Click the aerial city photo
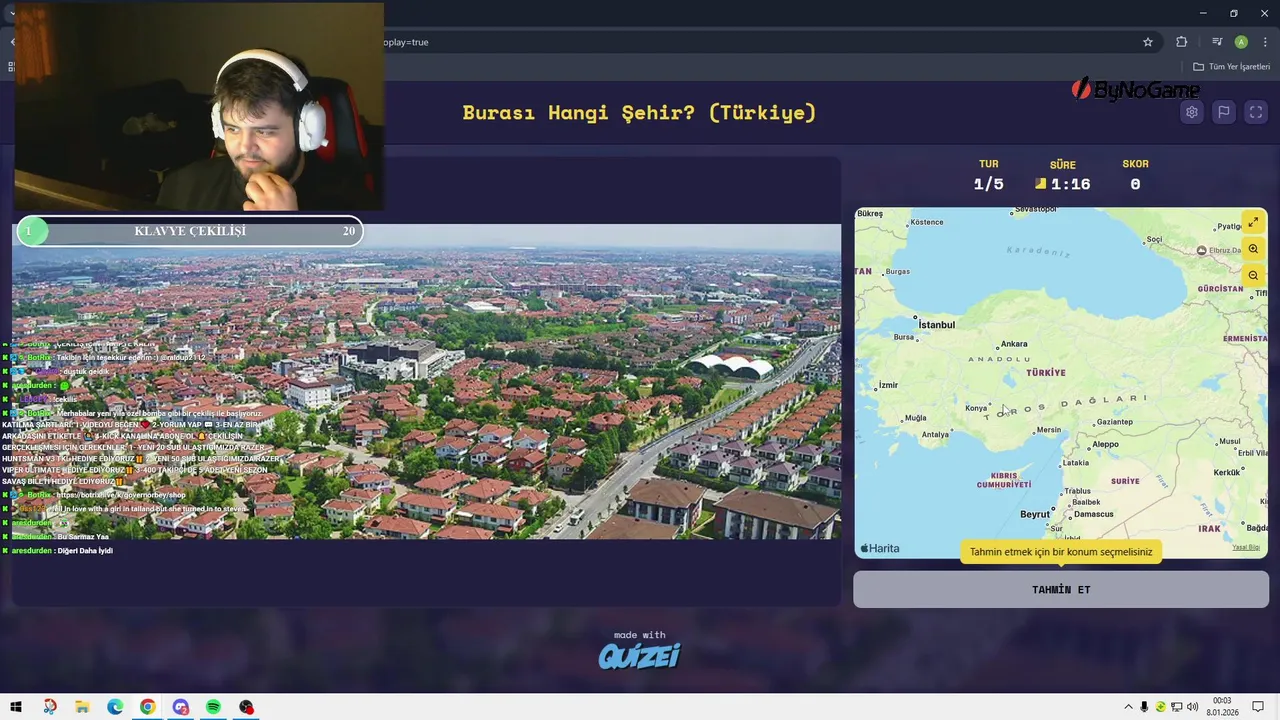This screenshot has height=720, width=1280. pyautogui.click(x=427, y=381)
